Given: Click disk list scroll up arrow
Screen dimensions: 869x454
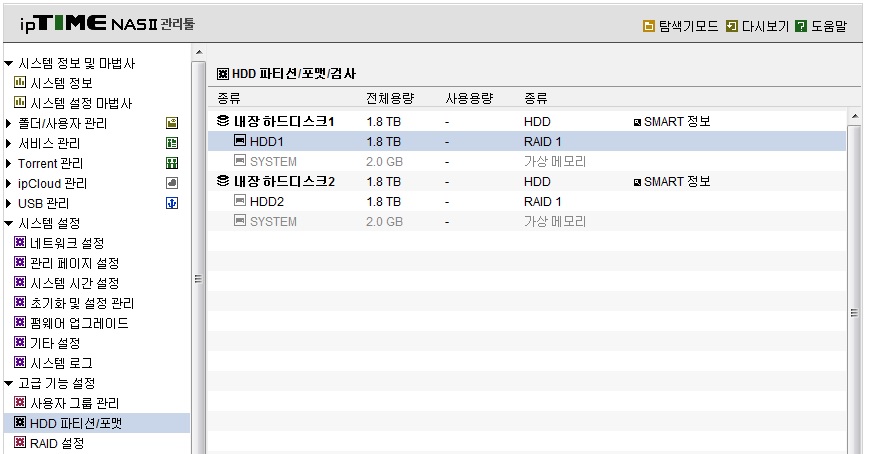Looking at the screenshot, I should point(854,116).
